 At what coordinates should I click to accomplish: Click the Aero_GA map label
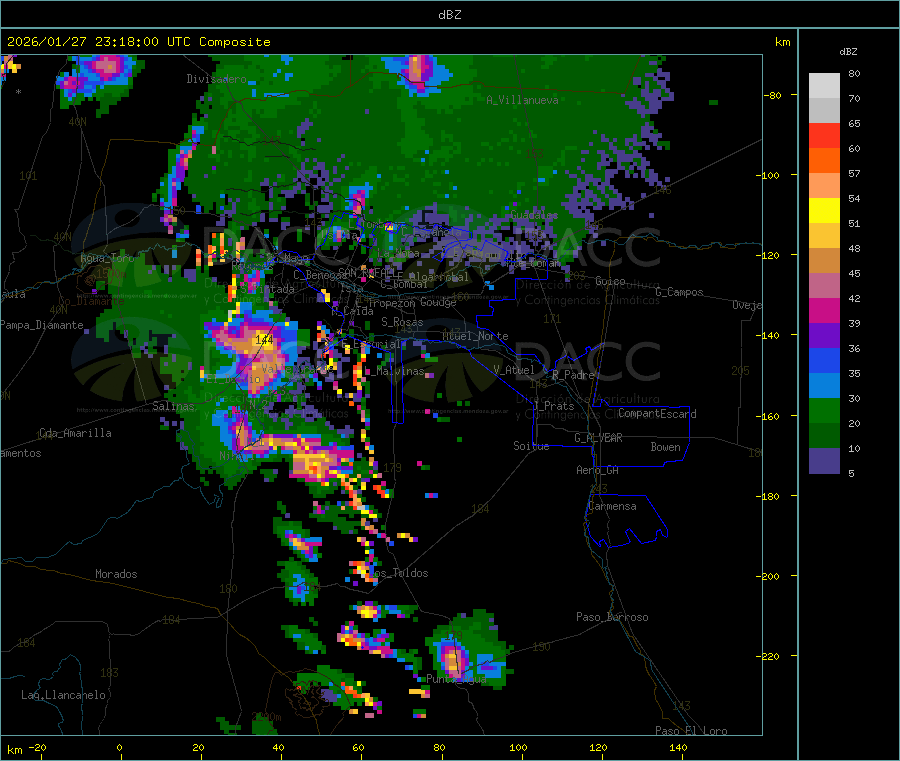coord(598,470)
